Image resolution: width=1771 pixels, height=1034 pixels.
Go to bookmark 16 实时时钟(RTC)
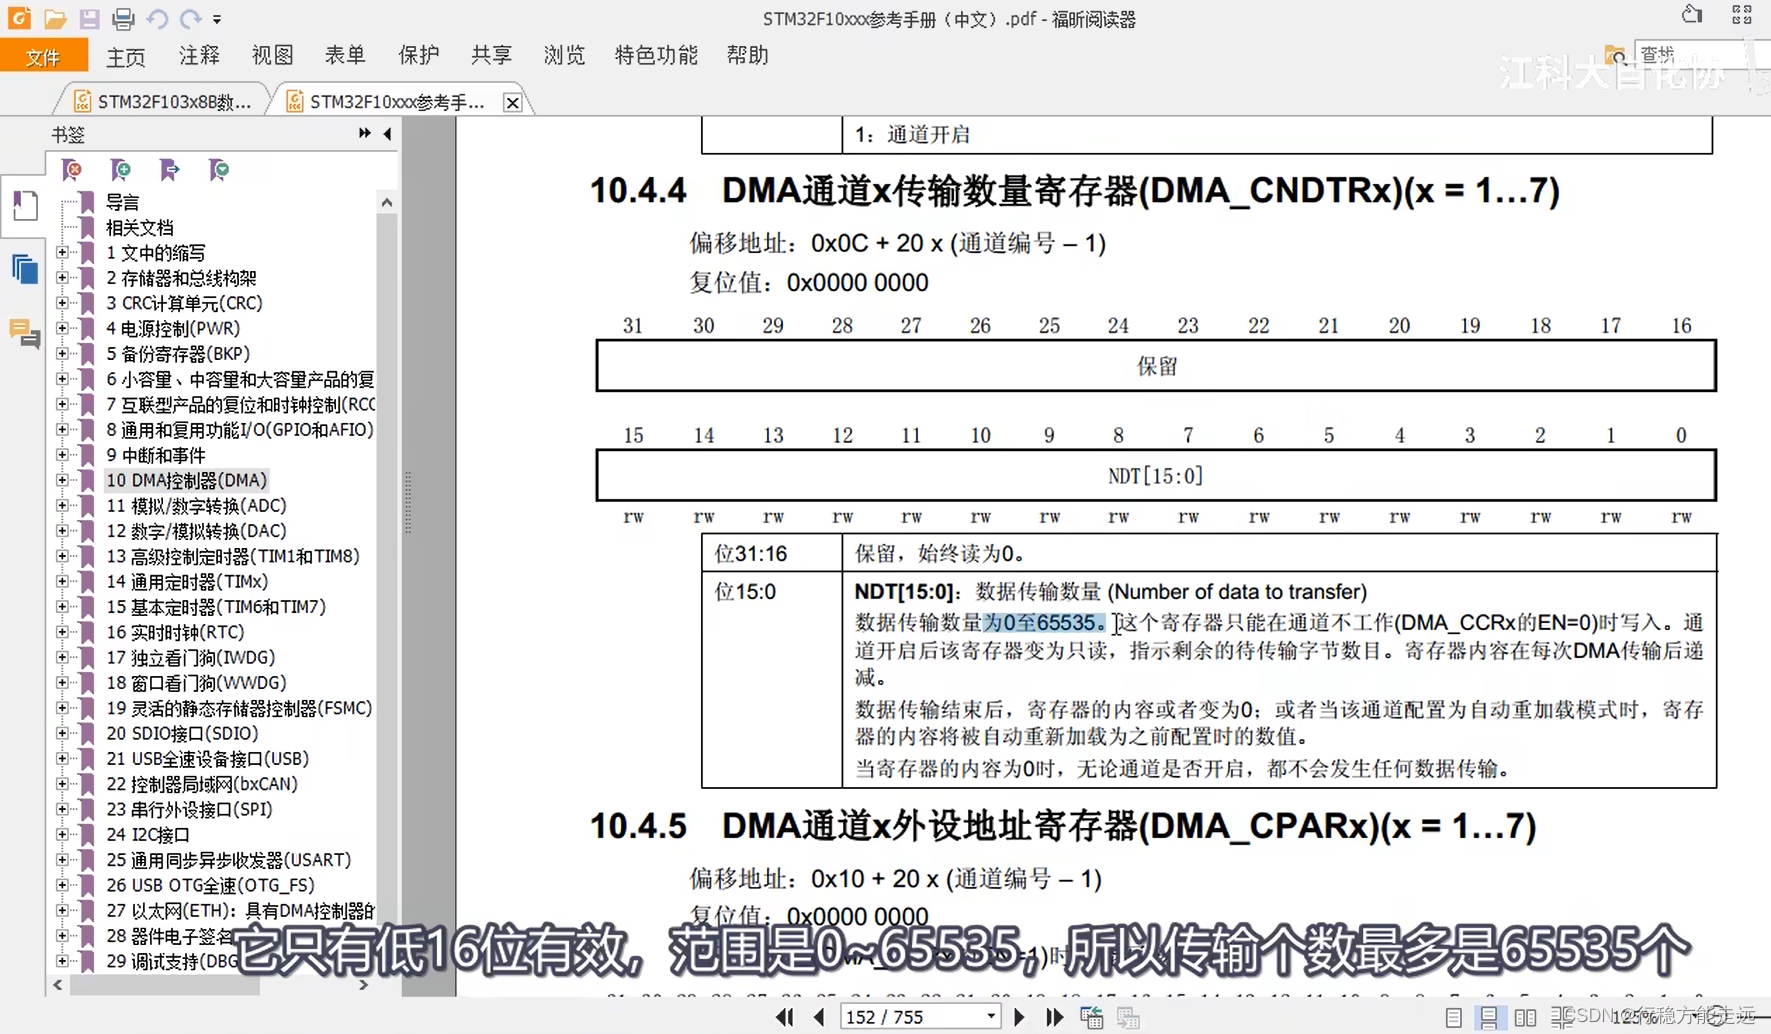point(175,632)
